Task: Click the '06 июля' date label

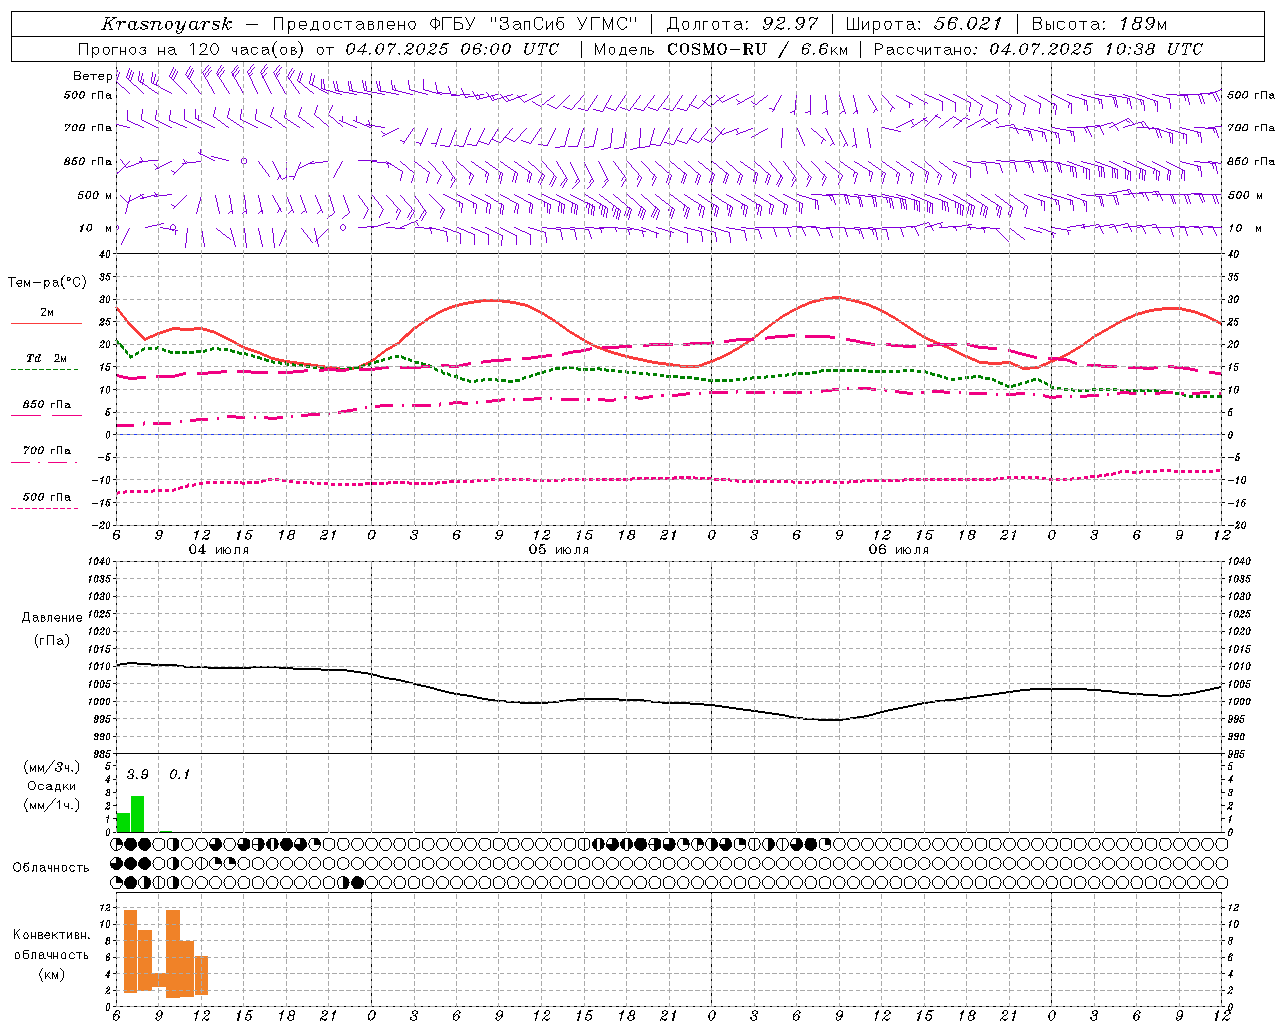Action: (x=898, y=550)
